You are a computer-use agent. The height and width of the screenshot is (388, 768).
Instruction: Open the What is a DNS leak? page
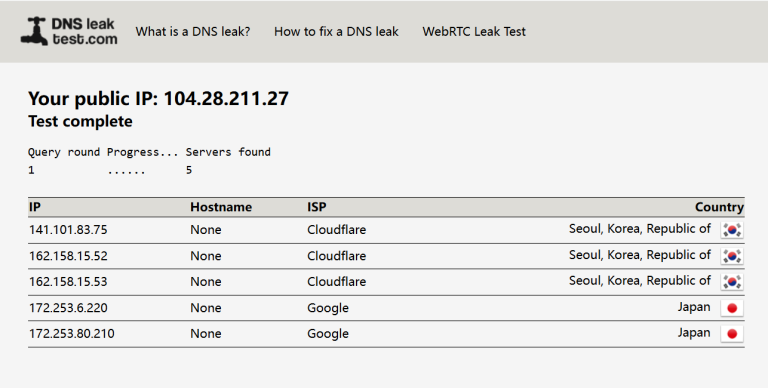point(193,31)
